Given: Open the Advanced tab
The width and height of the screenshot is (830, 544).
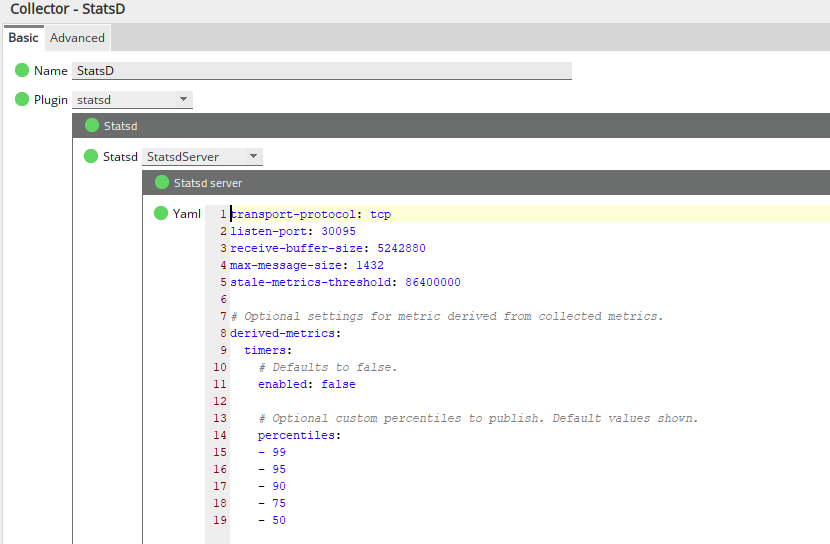Looking at the screenshot, I should click(77, 38).
